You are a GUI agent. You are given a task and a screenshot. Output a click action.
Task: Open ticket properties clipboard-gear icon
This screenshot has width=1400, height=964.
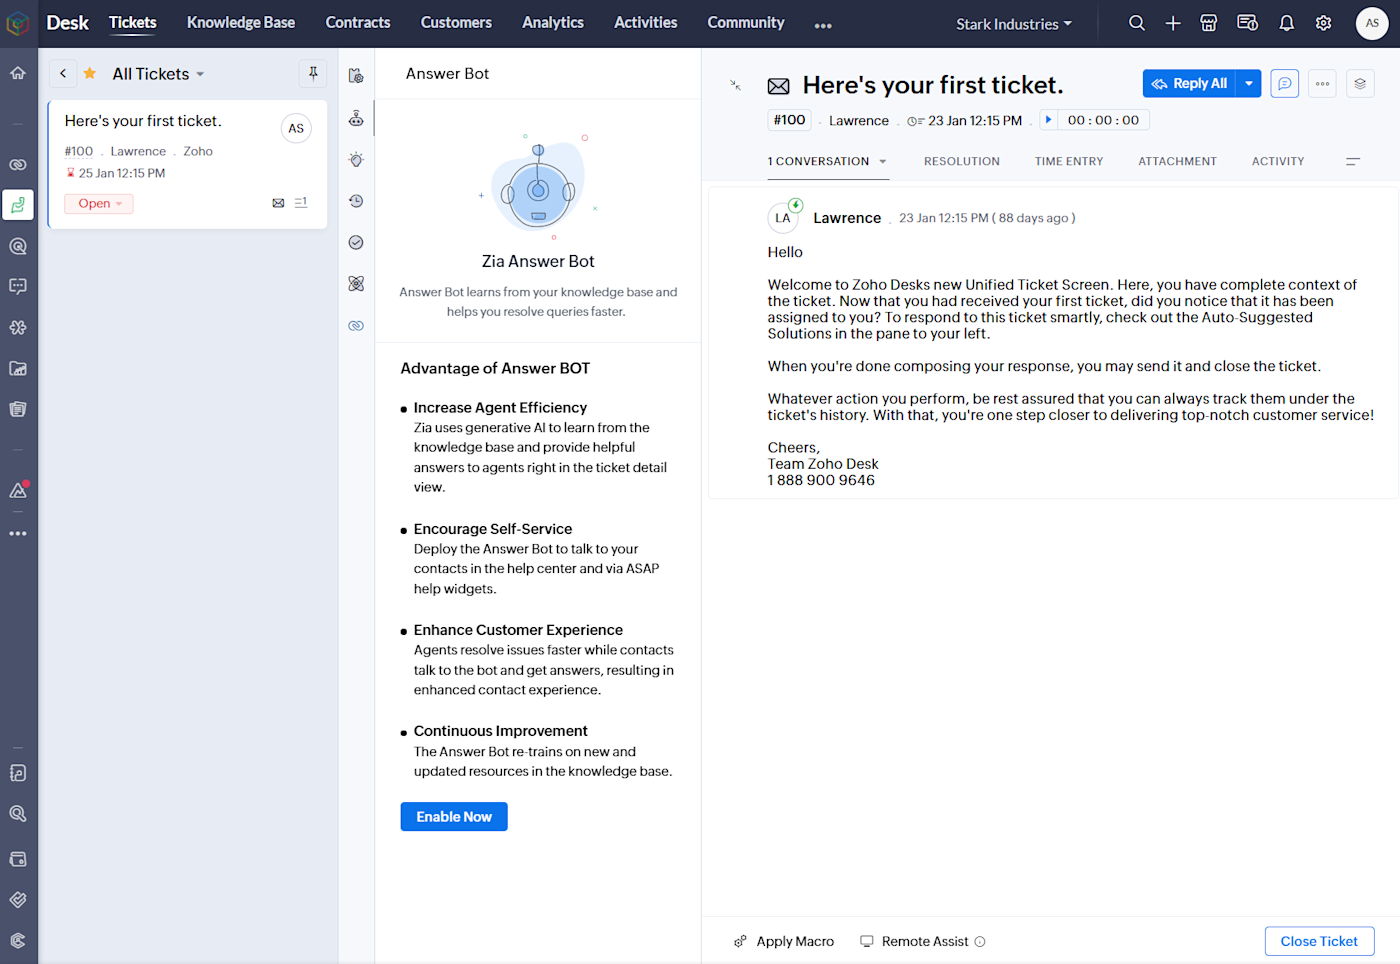click(x=356, y=76)
